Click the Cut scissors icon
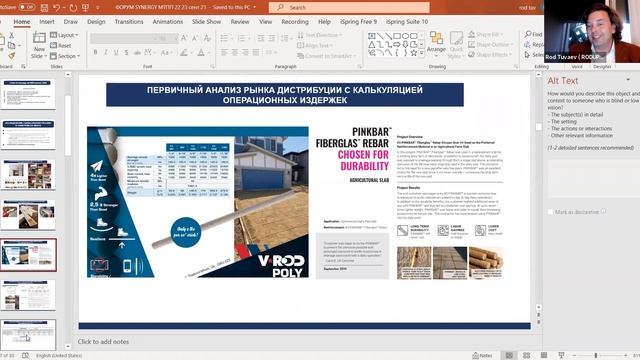The height and width of the screenshot is (360, 640). [11, 36]
